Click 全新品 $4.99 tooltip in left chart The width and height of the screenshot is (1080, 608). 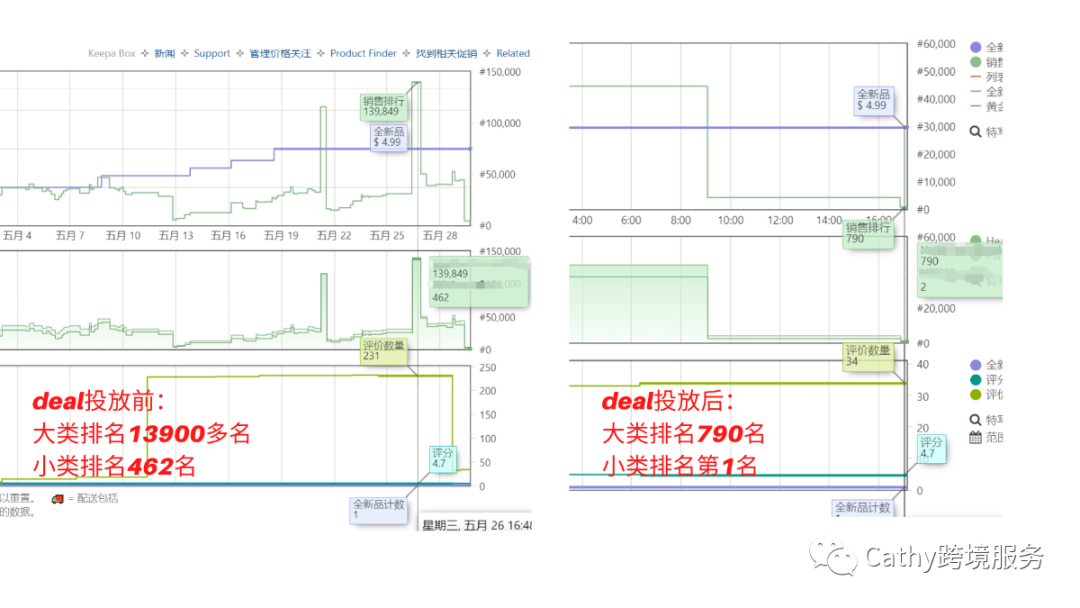388,136
